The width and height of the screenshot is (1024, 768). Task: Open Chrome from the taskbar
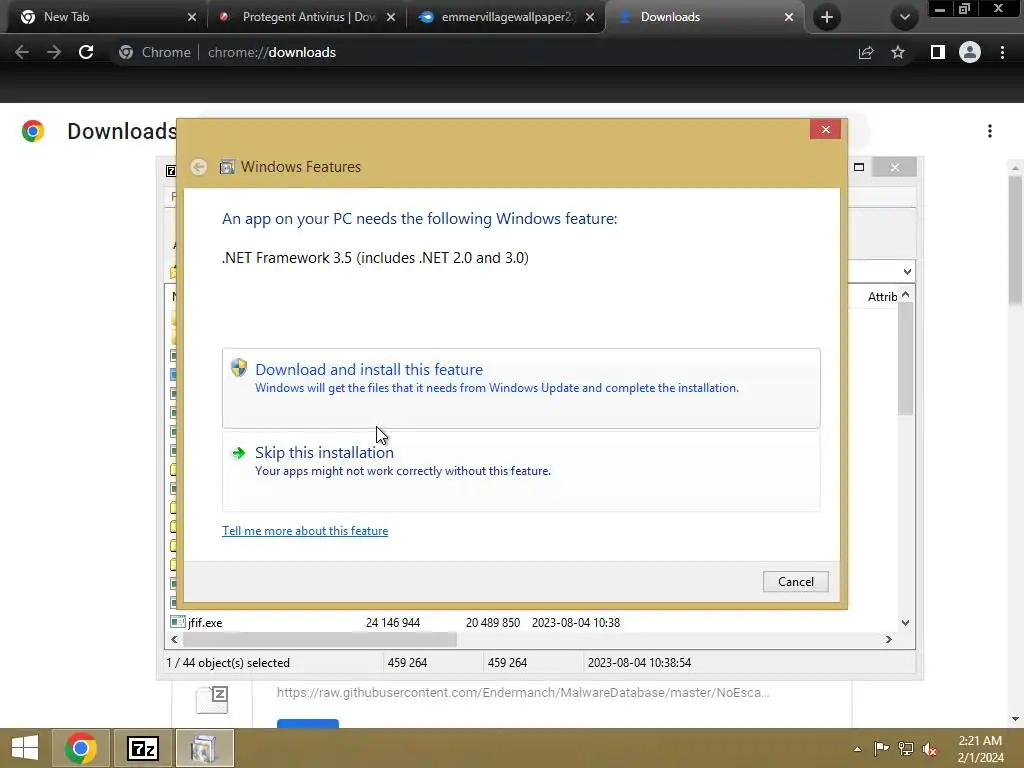tap(80, 748)
